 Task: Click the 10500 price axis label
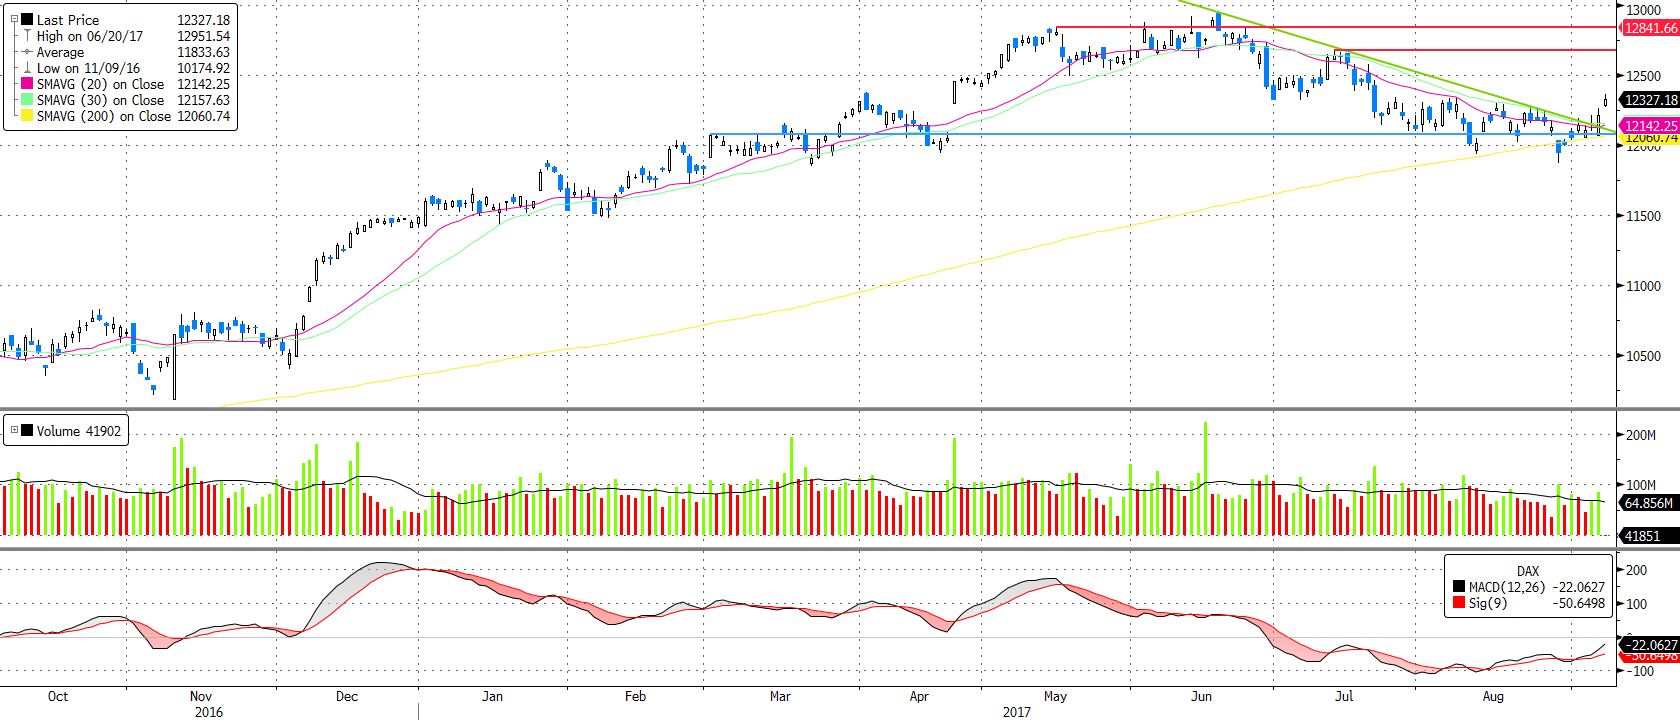click(1644, 356)
